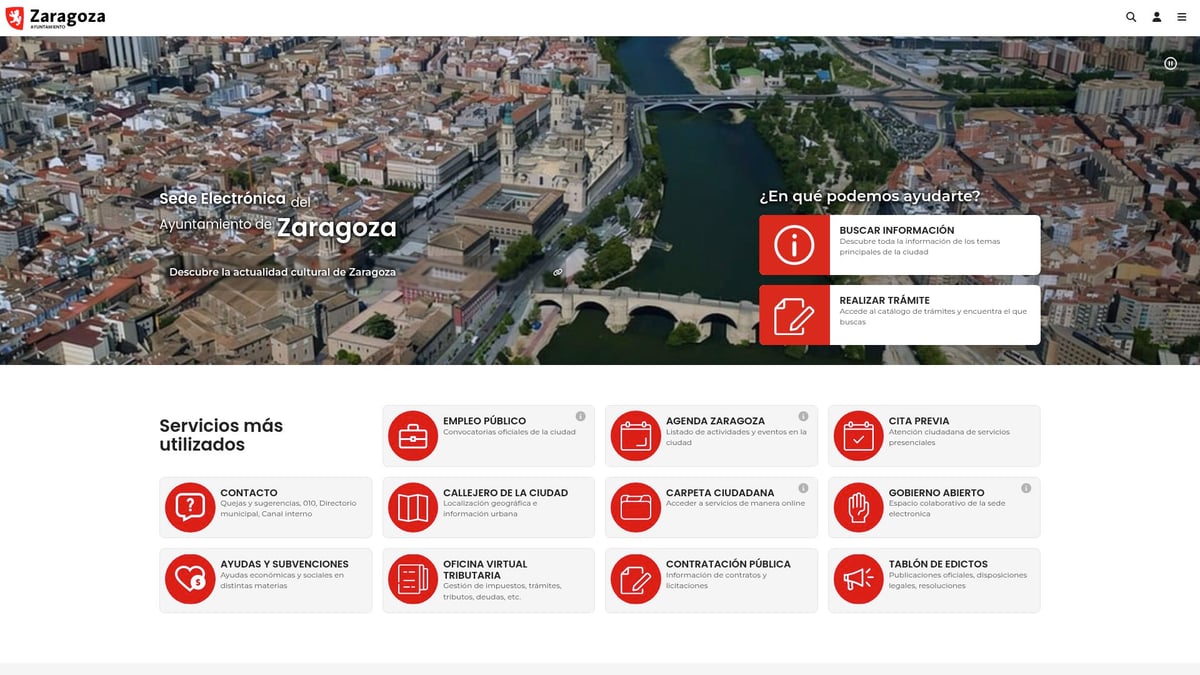Click the Oficina Virtual Tributaria form icon
1200x675 pixels.
(x=413, y=579)
